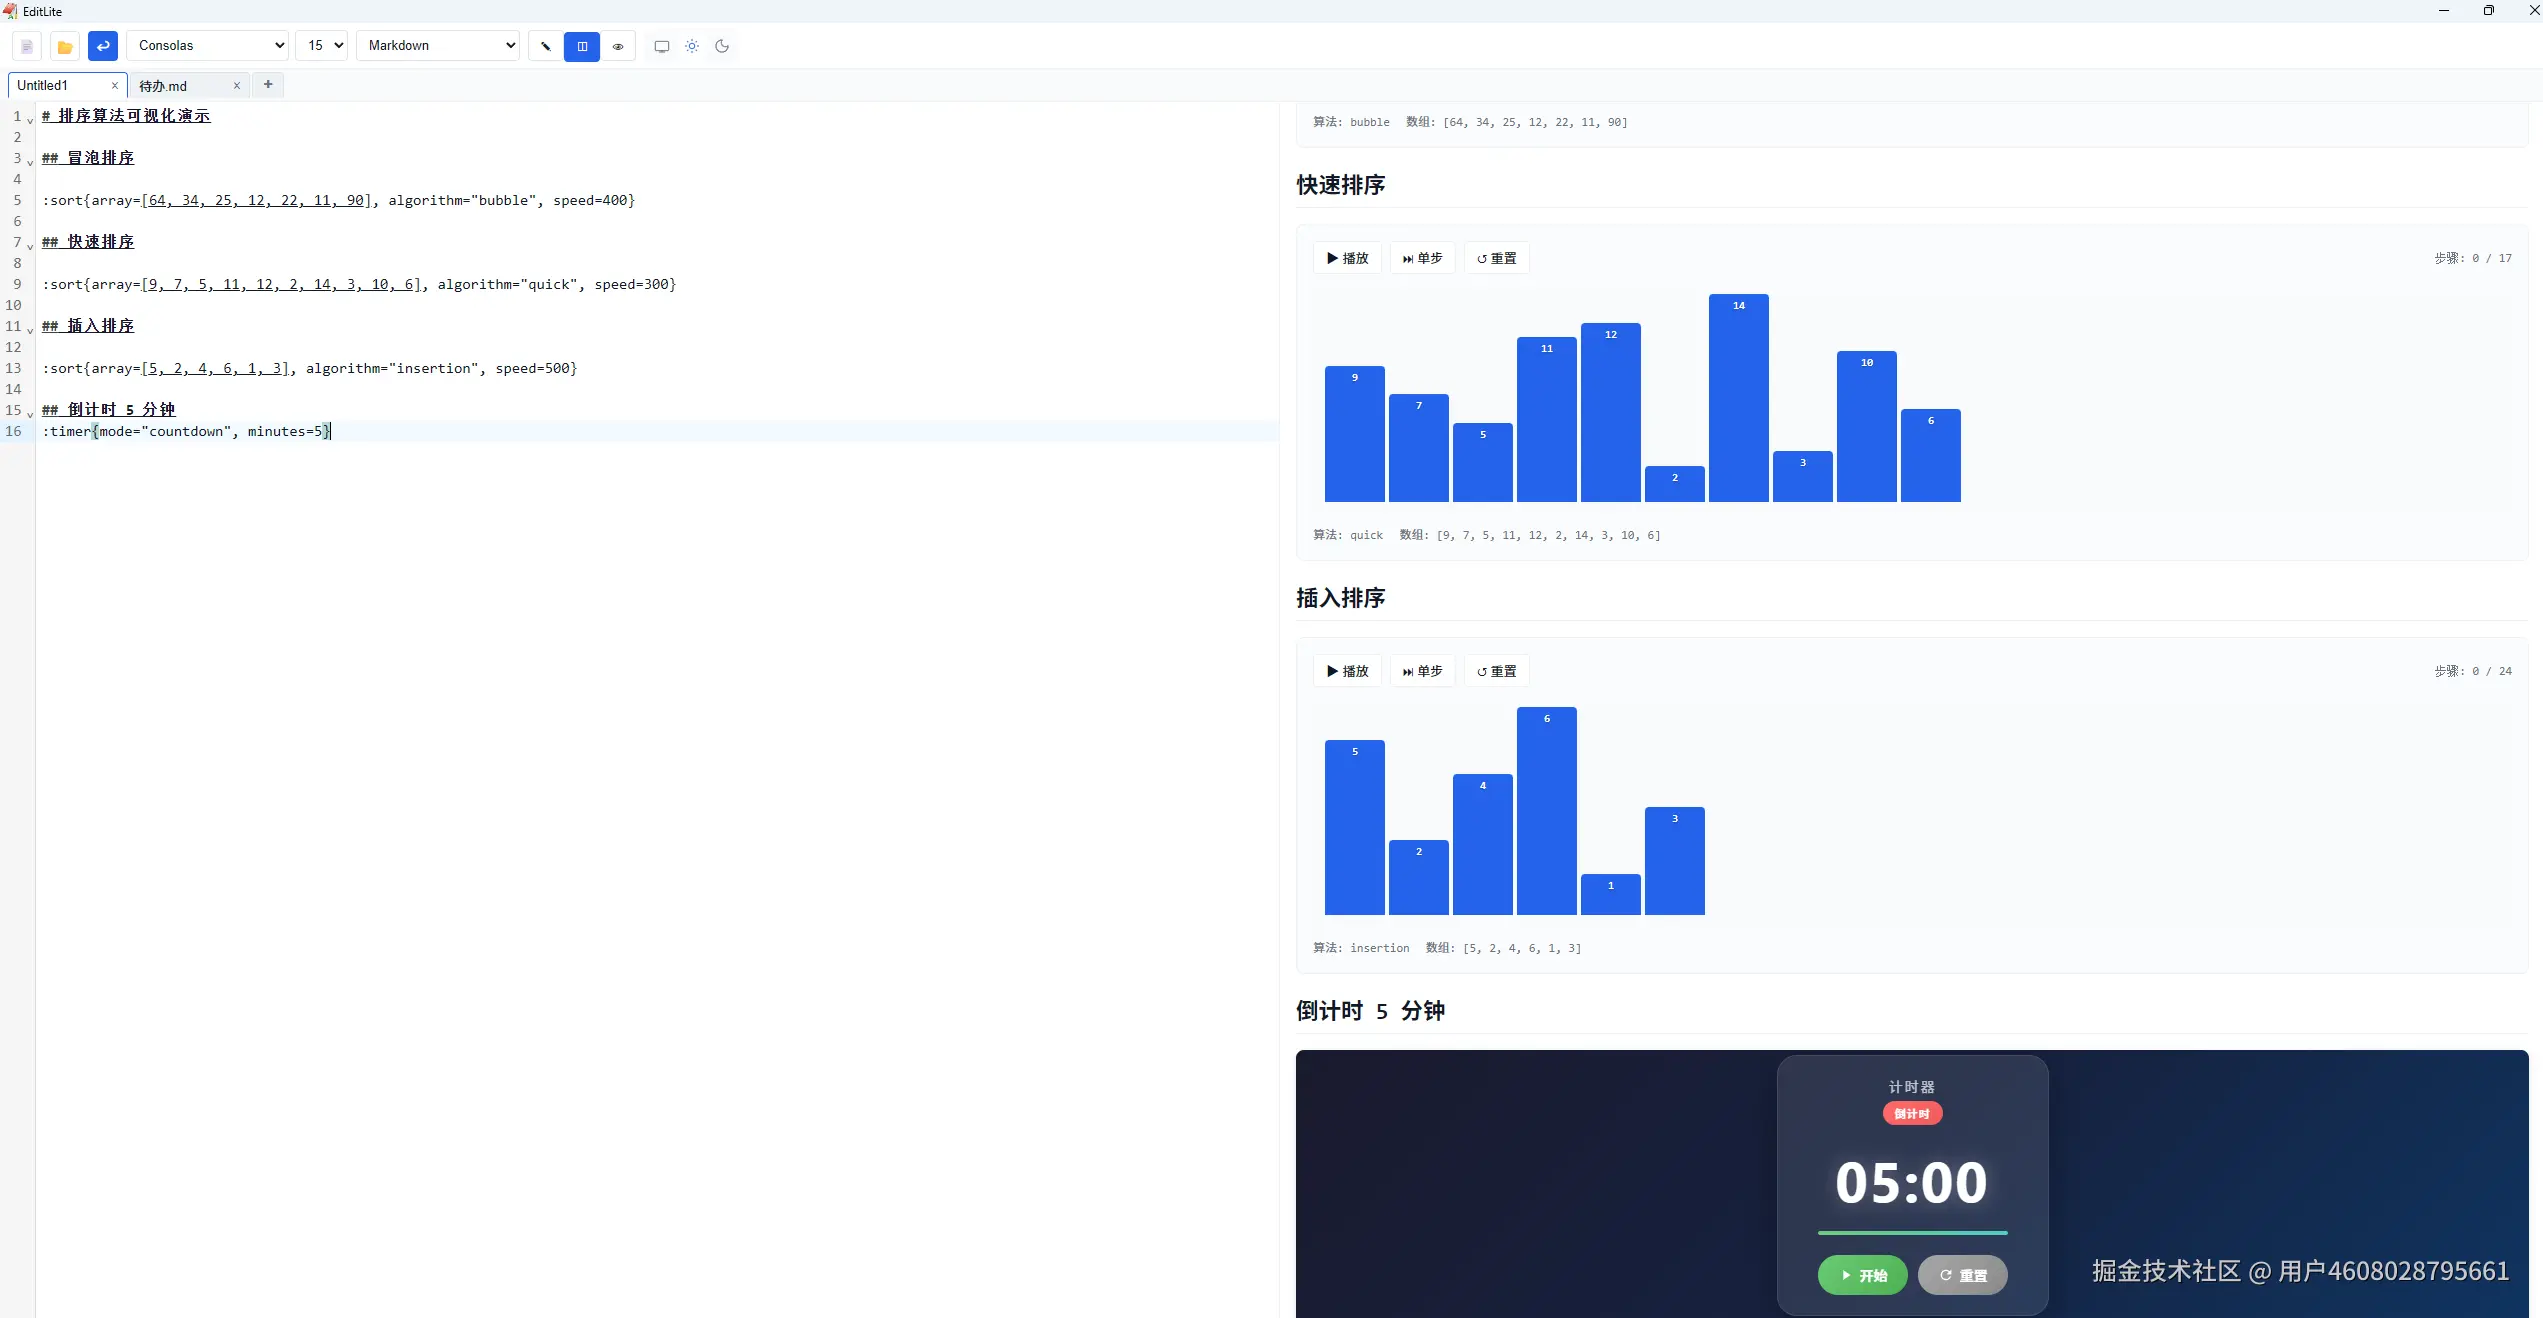Open a file with the folder icon
Screen dimensions: 2543x1318
65,46
